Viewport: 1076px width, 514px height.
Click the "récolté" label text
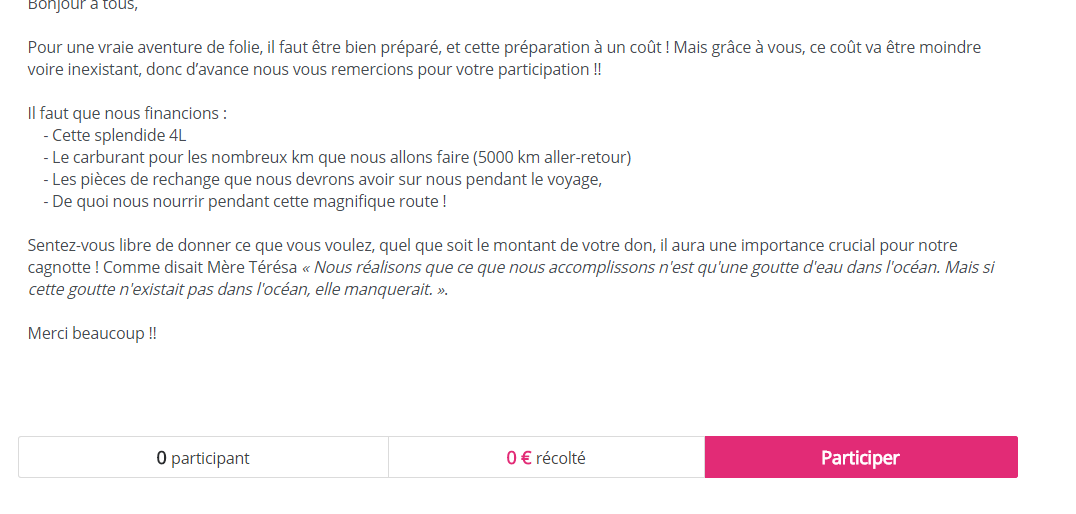[x=561, y=458]
